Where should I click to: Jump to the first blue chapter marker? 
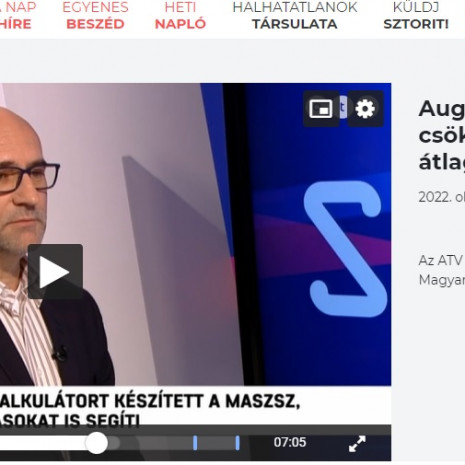coord(195,443)
